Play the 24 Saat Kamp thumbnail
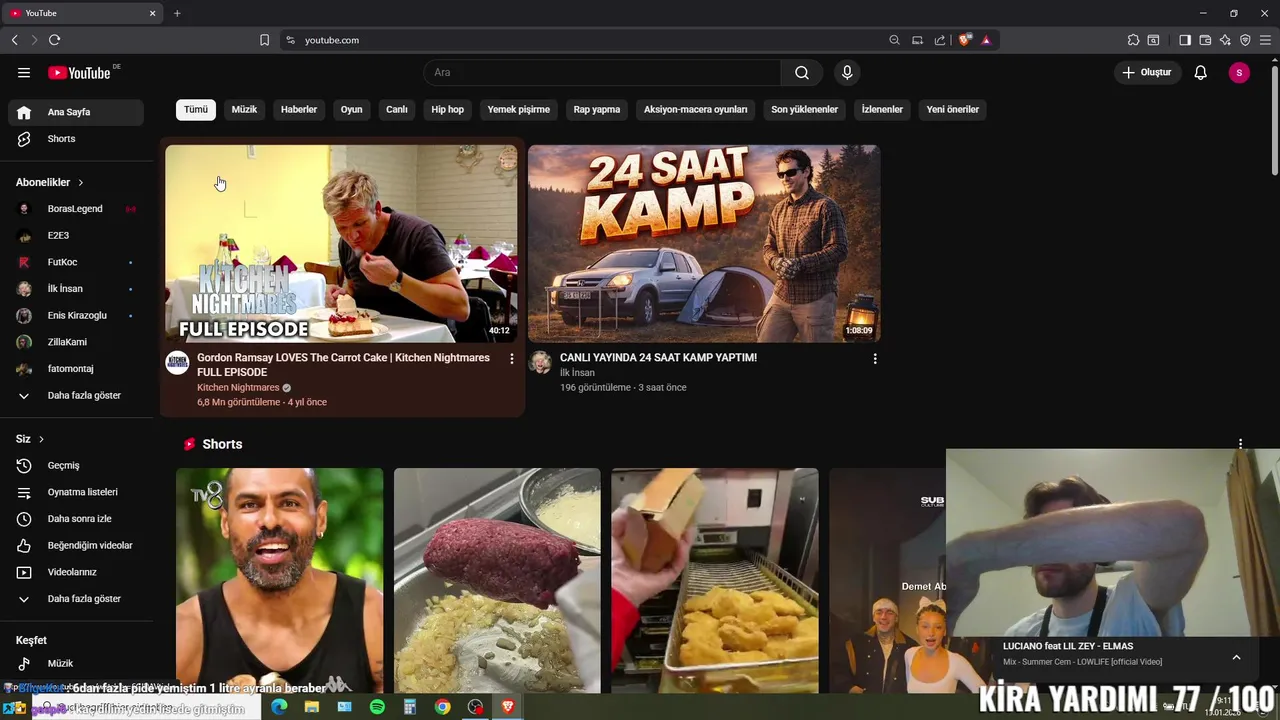Screen dimensions: 1280x720 [x=704, y=243]
